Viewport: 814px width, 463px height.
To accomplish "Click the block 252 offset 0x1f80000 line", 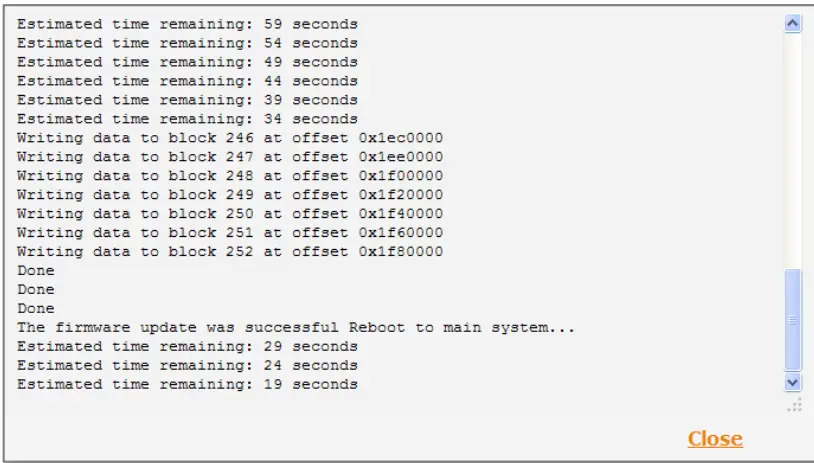I will tap(230, 251).
